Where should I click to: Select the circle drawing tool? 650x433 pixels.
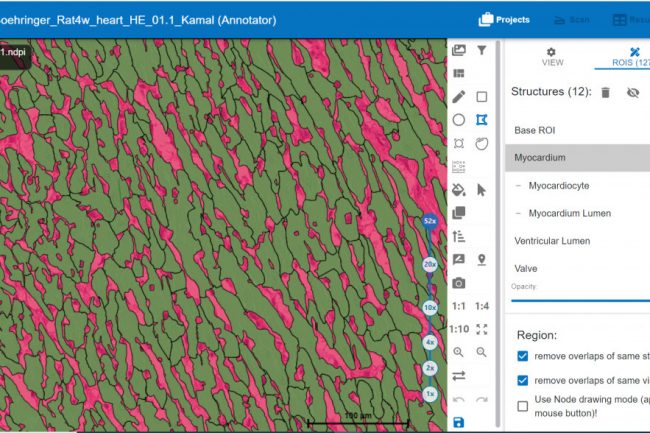(458, 120)
